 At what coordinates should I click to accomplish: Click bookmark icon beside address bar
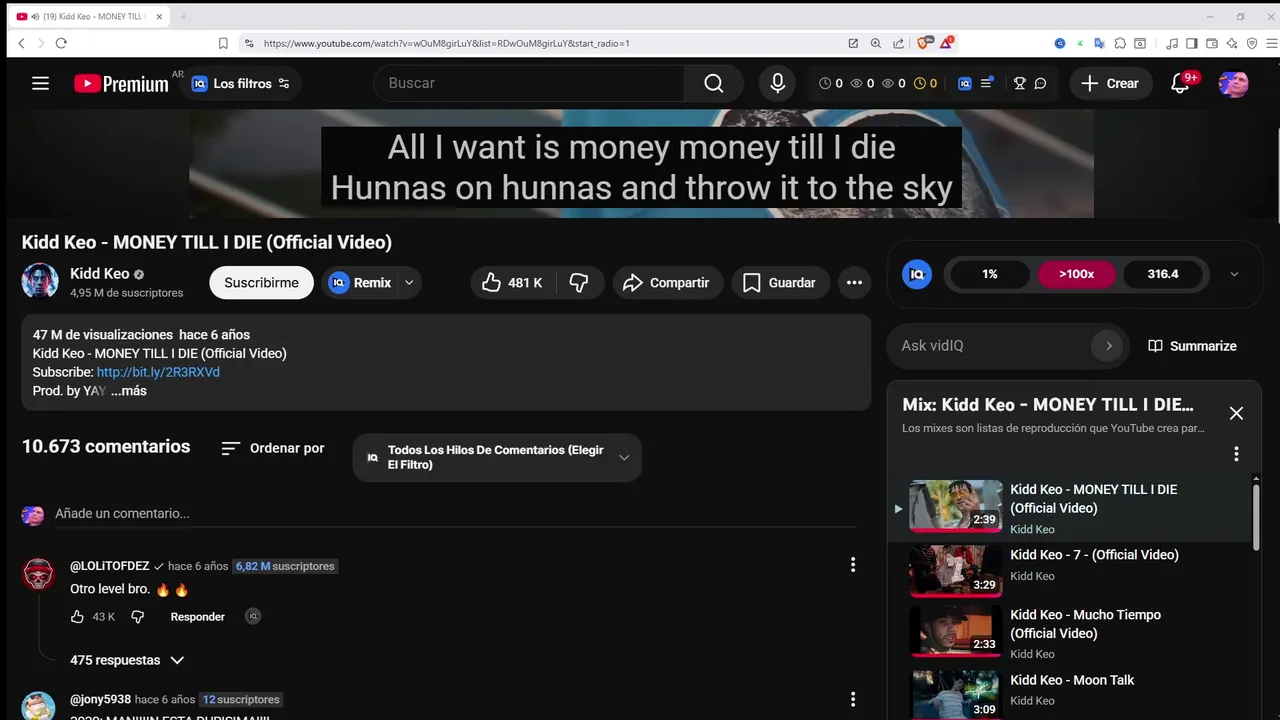pos(223,43)
